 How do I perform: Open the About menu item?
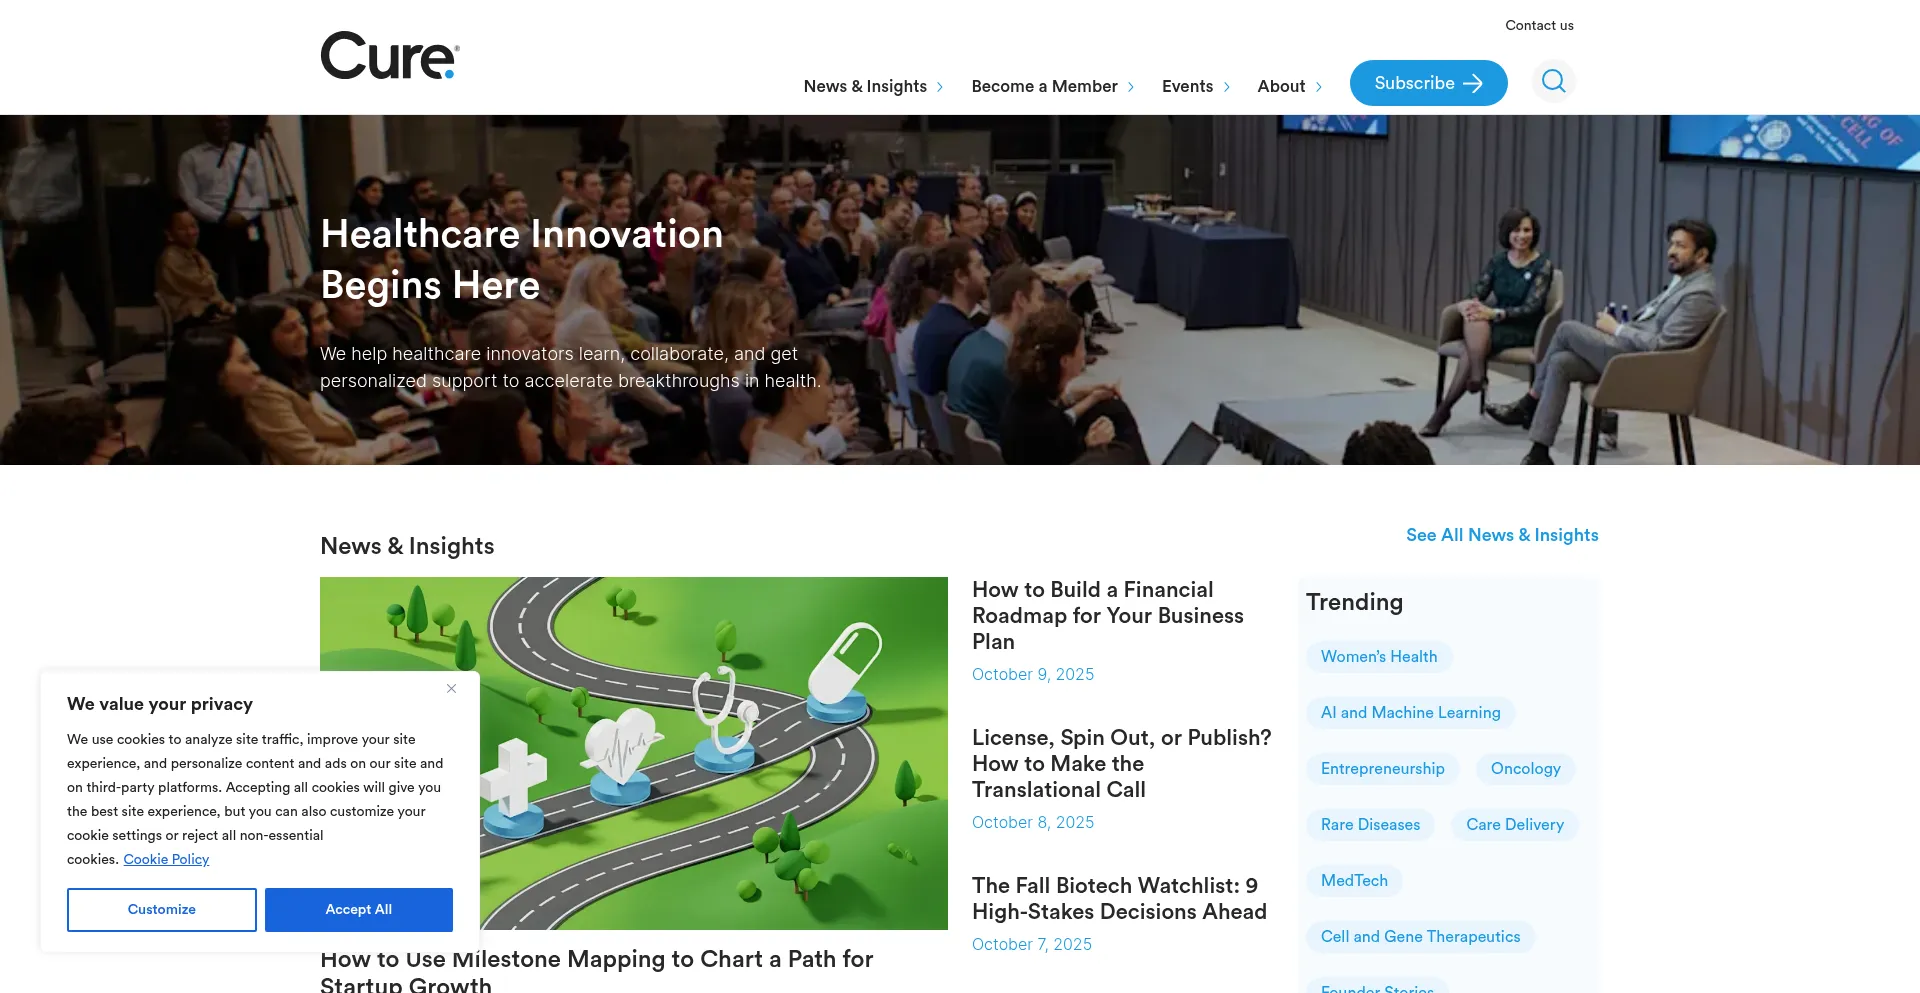point(1281,86)
